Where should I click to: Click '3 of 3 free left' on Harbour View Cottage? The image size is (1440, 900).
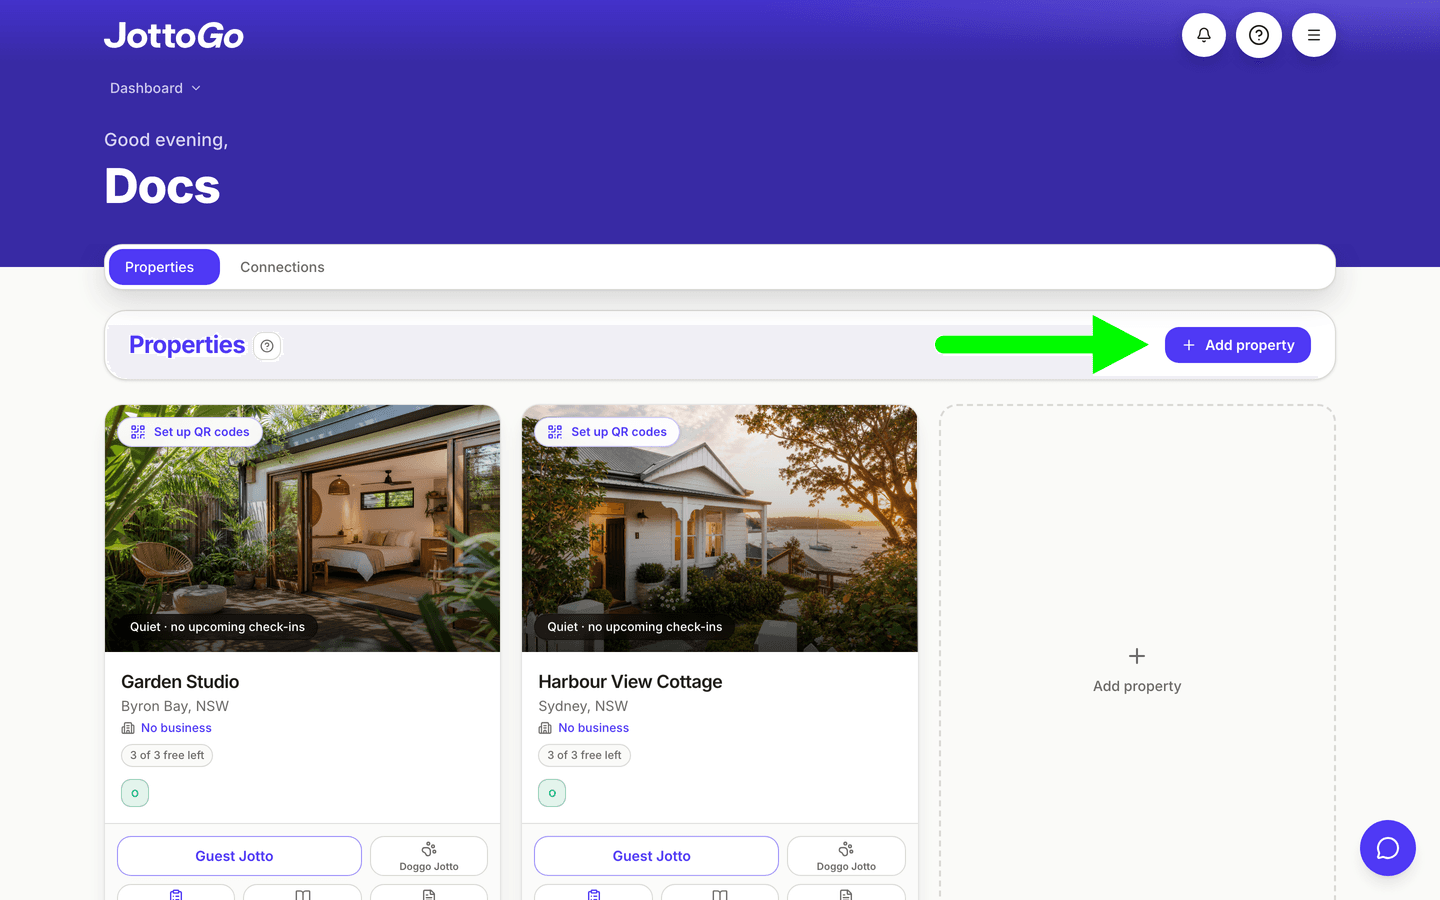coord(584,755)
